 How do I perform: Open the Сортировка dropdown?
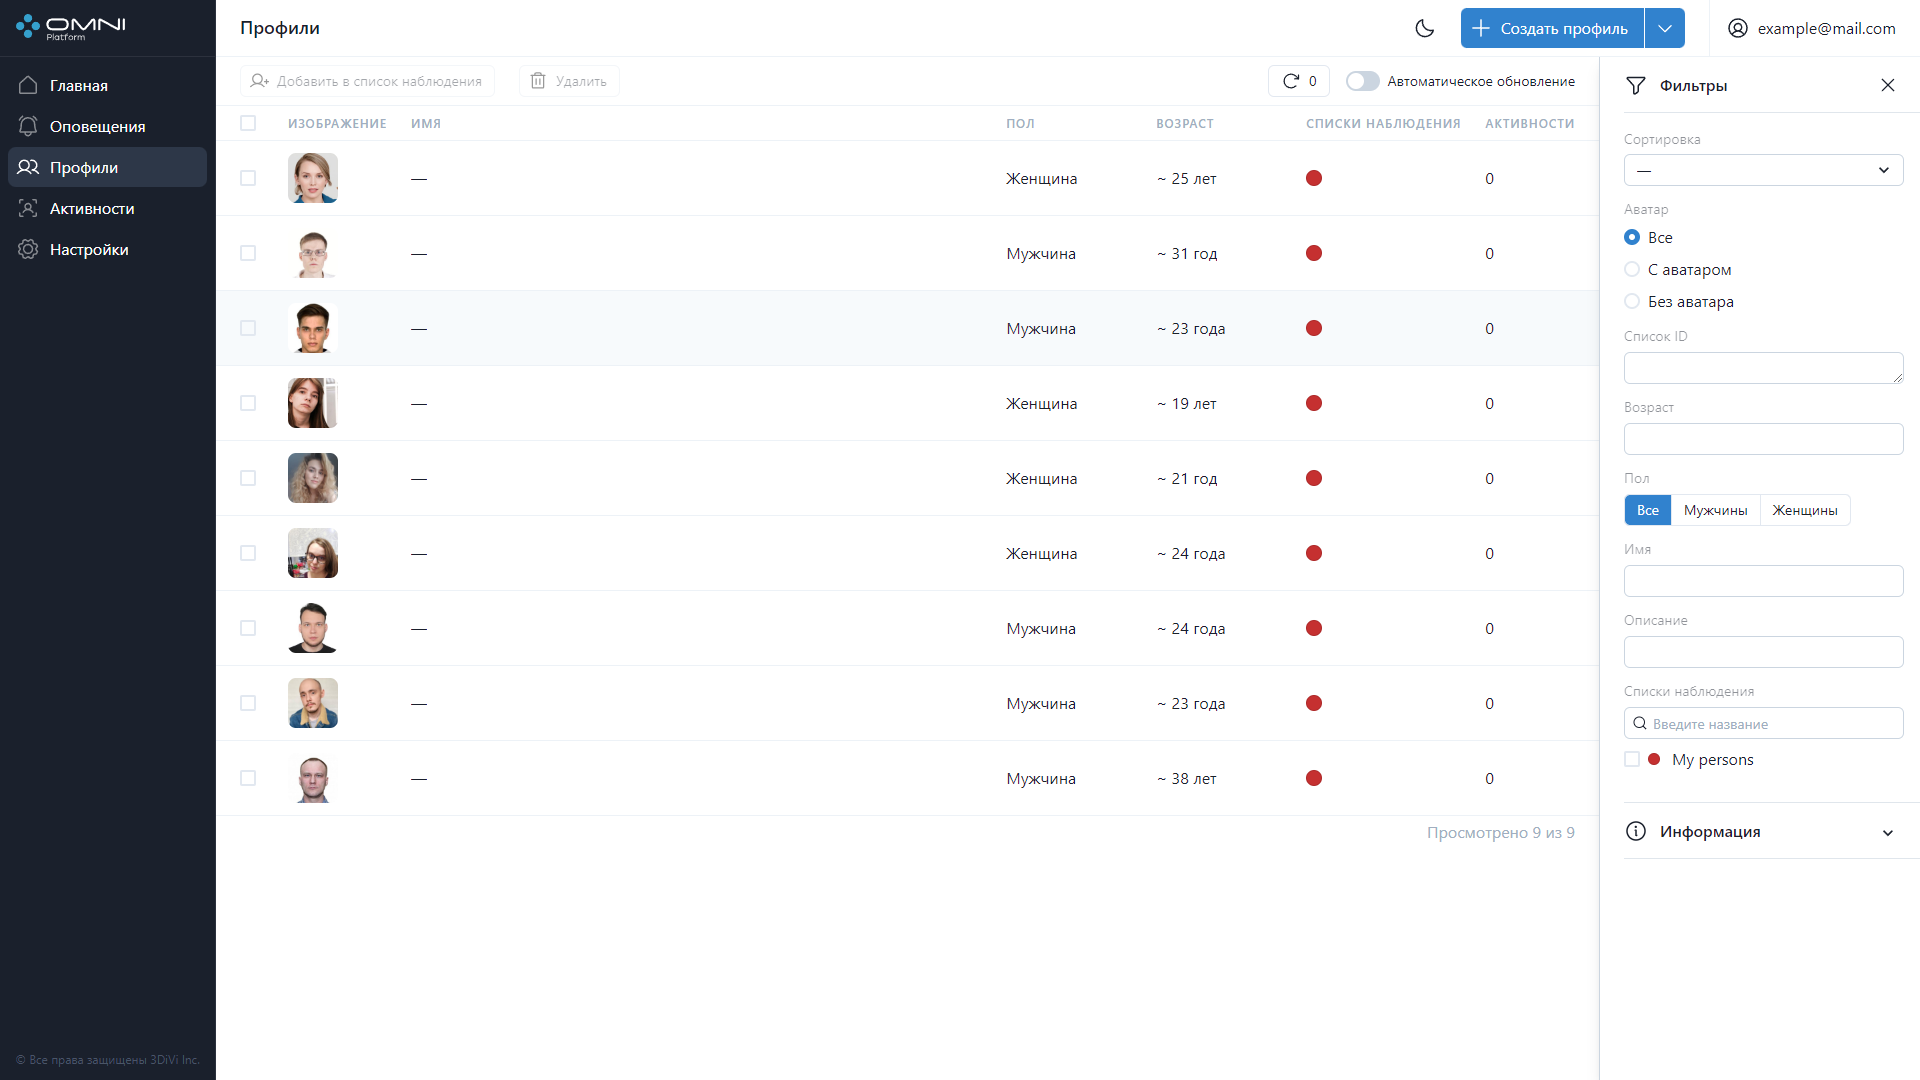[x=1763, y=170]
